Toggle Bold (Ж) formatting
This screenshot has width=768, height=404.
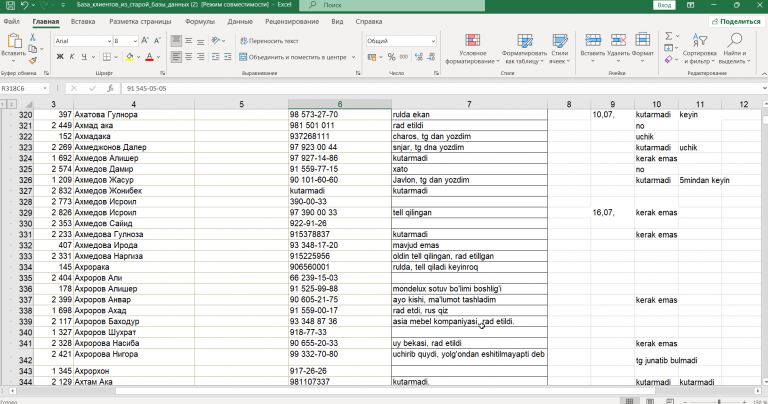pyautogui.click(x=60, y=57)
